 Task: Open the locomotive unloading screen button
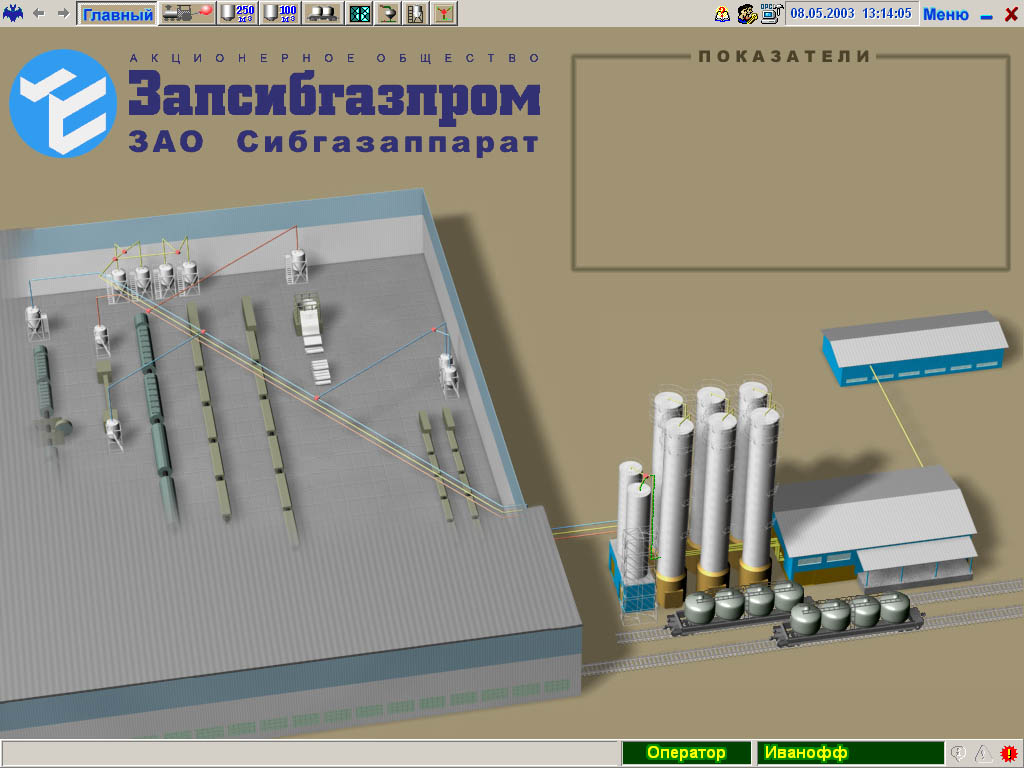pos(187,13)
